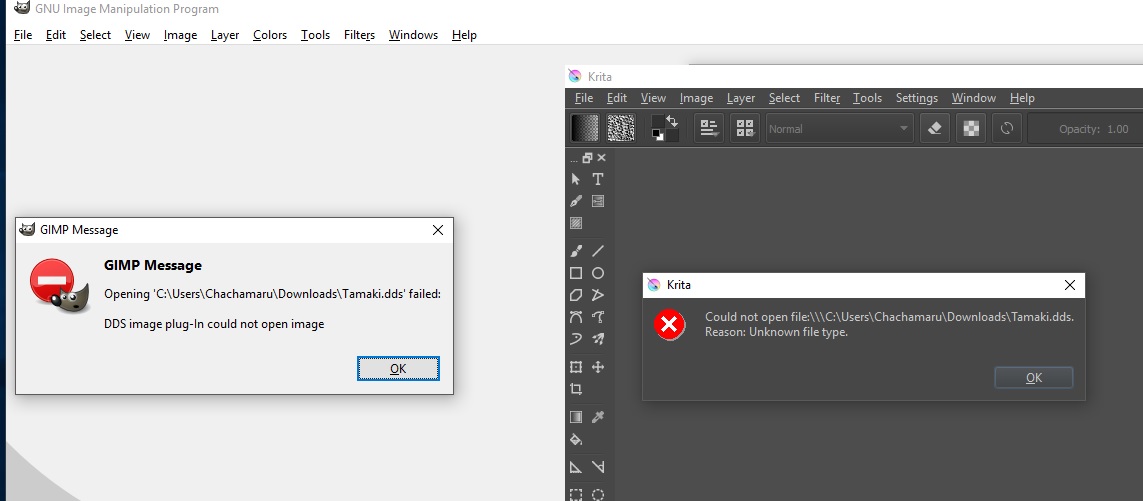1143x501 pixels.
Task: Open Krita's brush presets chooser
Action: [x=744, y=128]
